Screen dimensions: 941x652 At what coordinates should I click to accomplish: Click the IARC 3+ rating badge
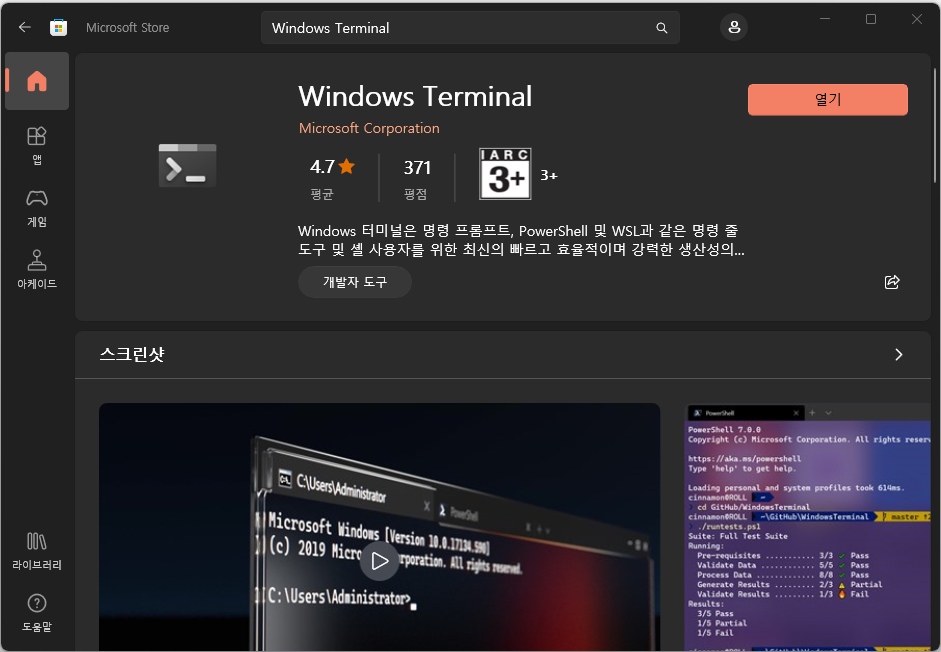pyautogui.click(x=505, y=174)
